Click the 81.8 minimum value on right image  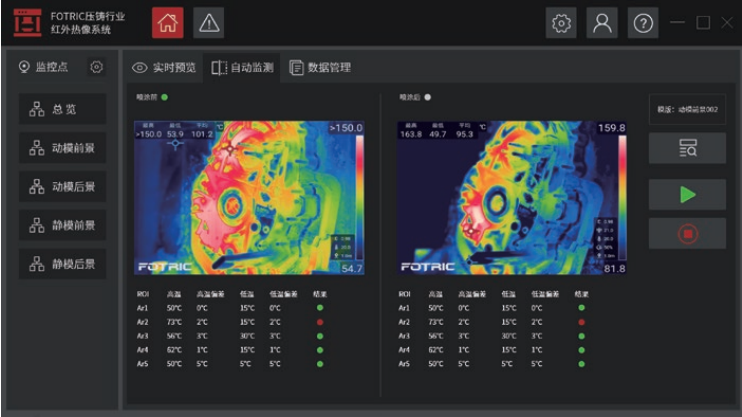coord(615,268)
